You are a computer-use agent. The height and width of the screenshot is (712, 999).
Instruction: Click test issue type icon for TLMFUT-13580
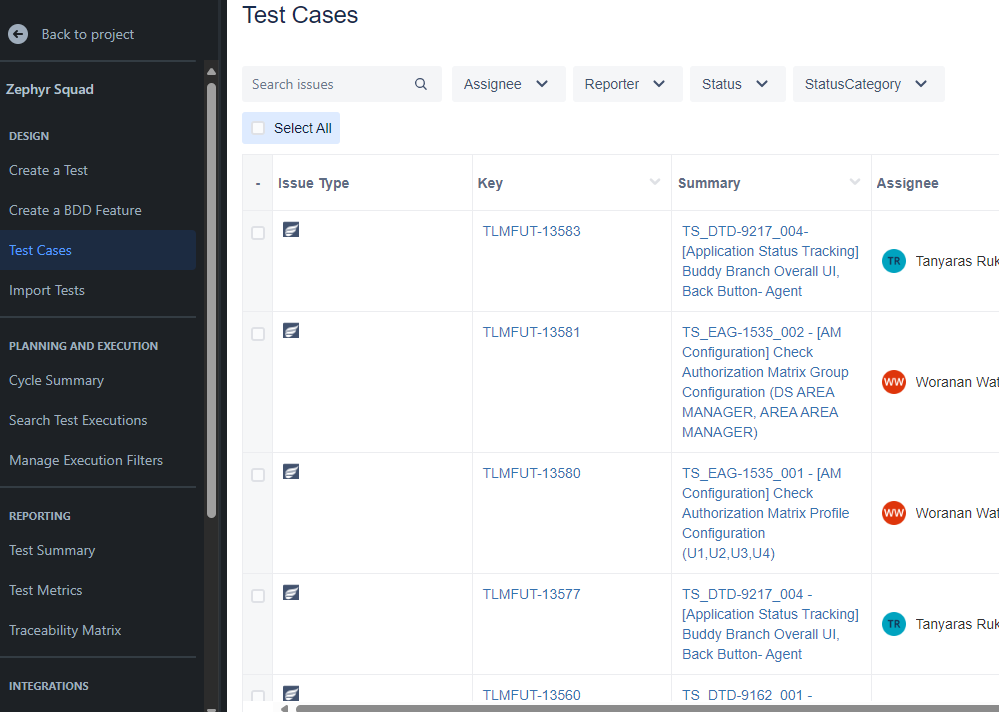pyautogui.click(x=291, y=472)
